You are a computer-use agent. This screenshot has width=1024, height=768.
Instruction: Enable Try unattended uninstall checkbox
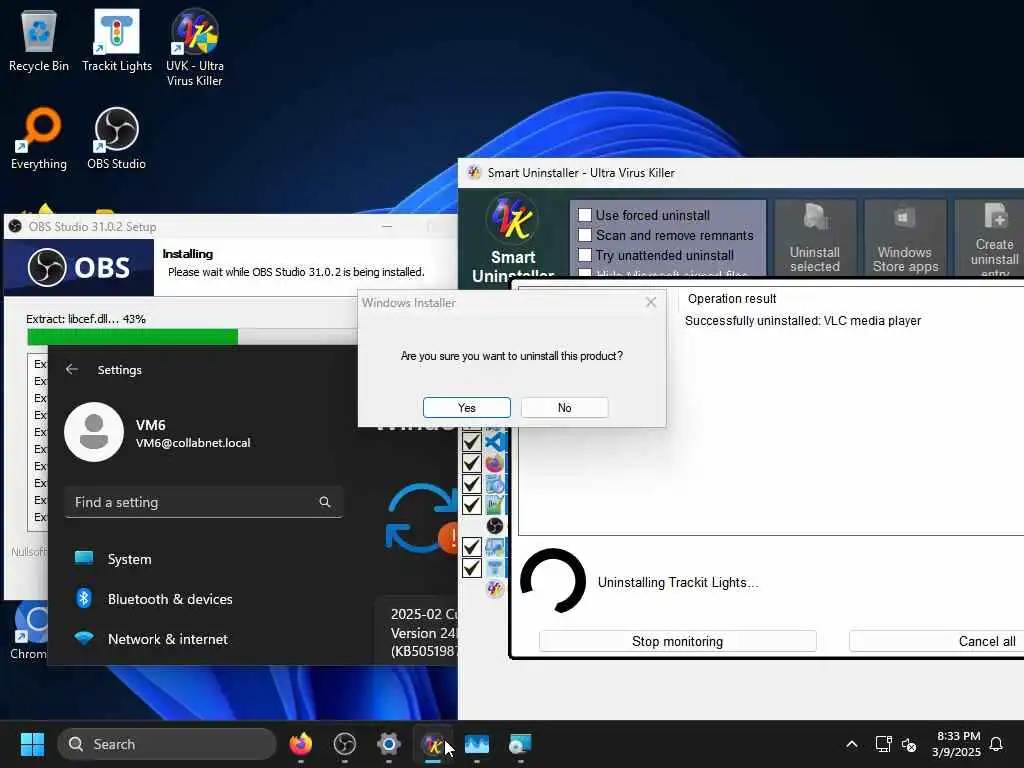tap(585, 255)
